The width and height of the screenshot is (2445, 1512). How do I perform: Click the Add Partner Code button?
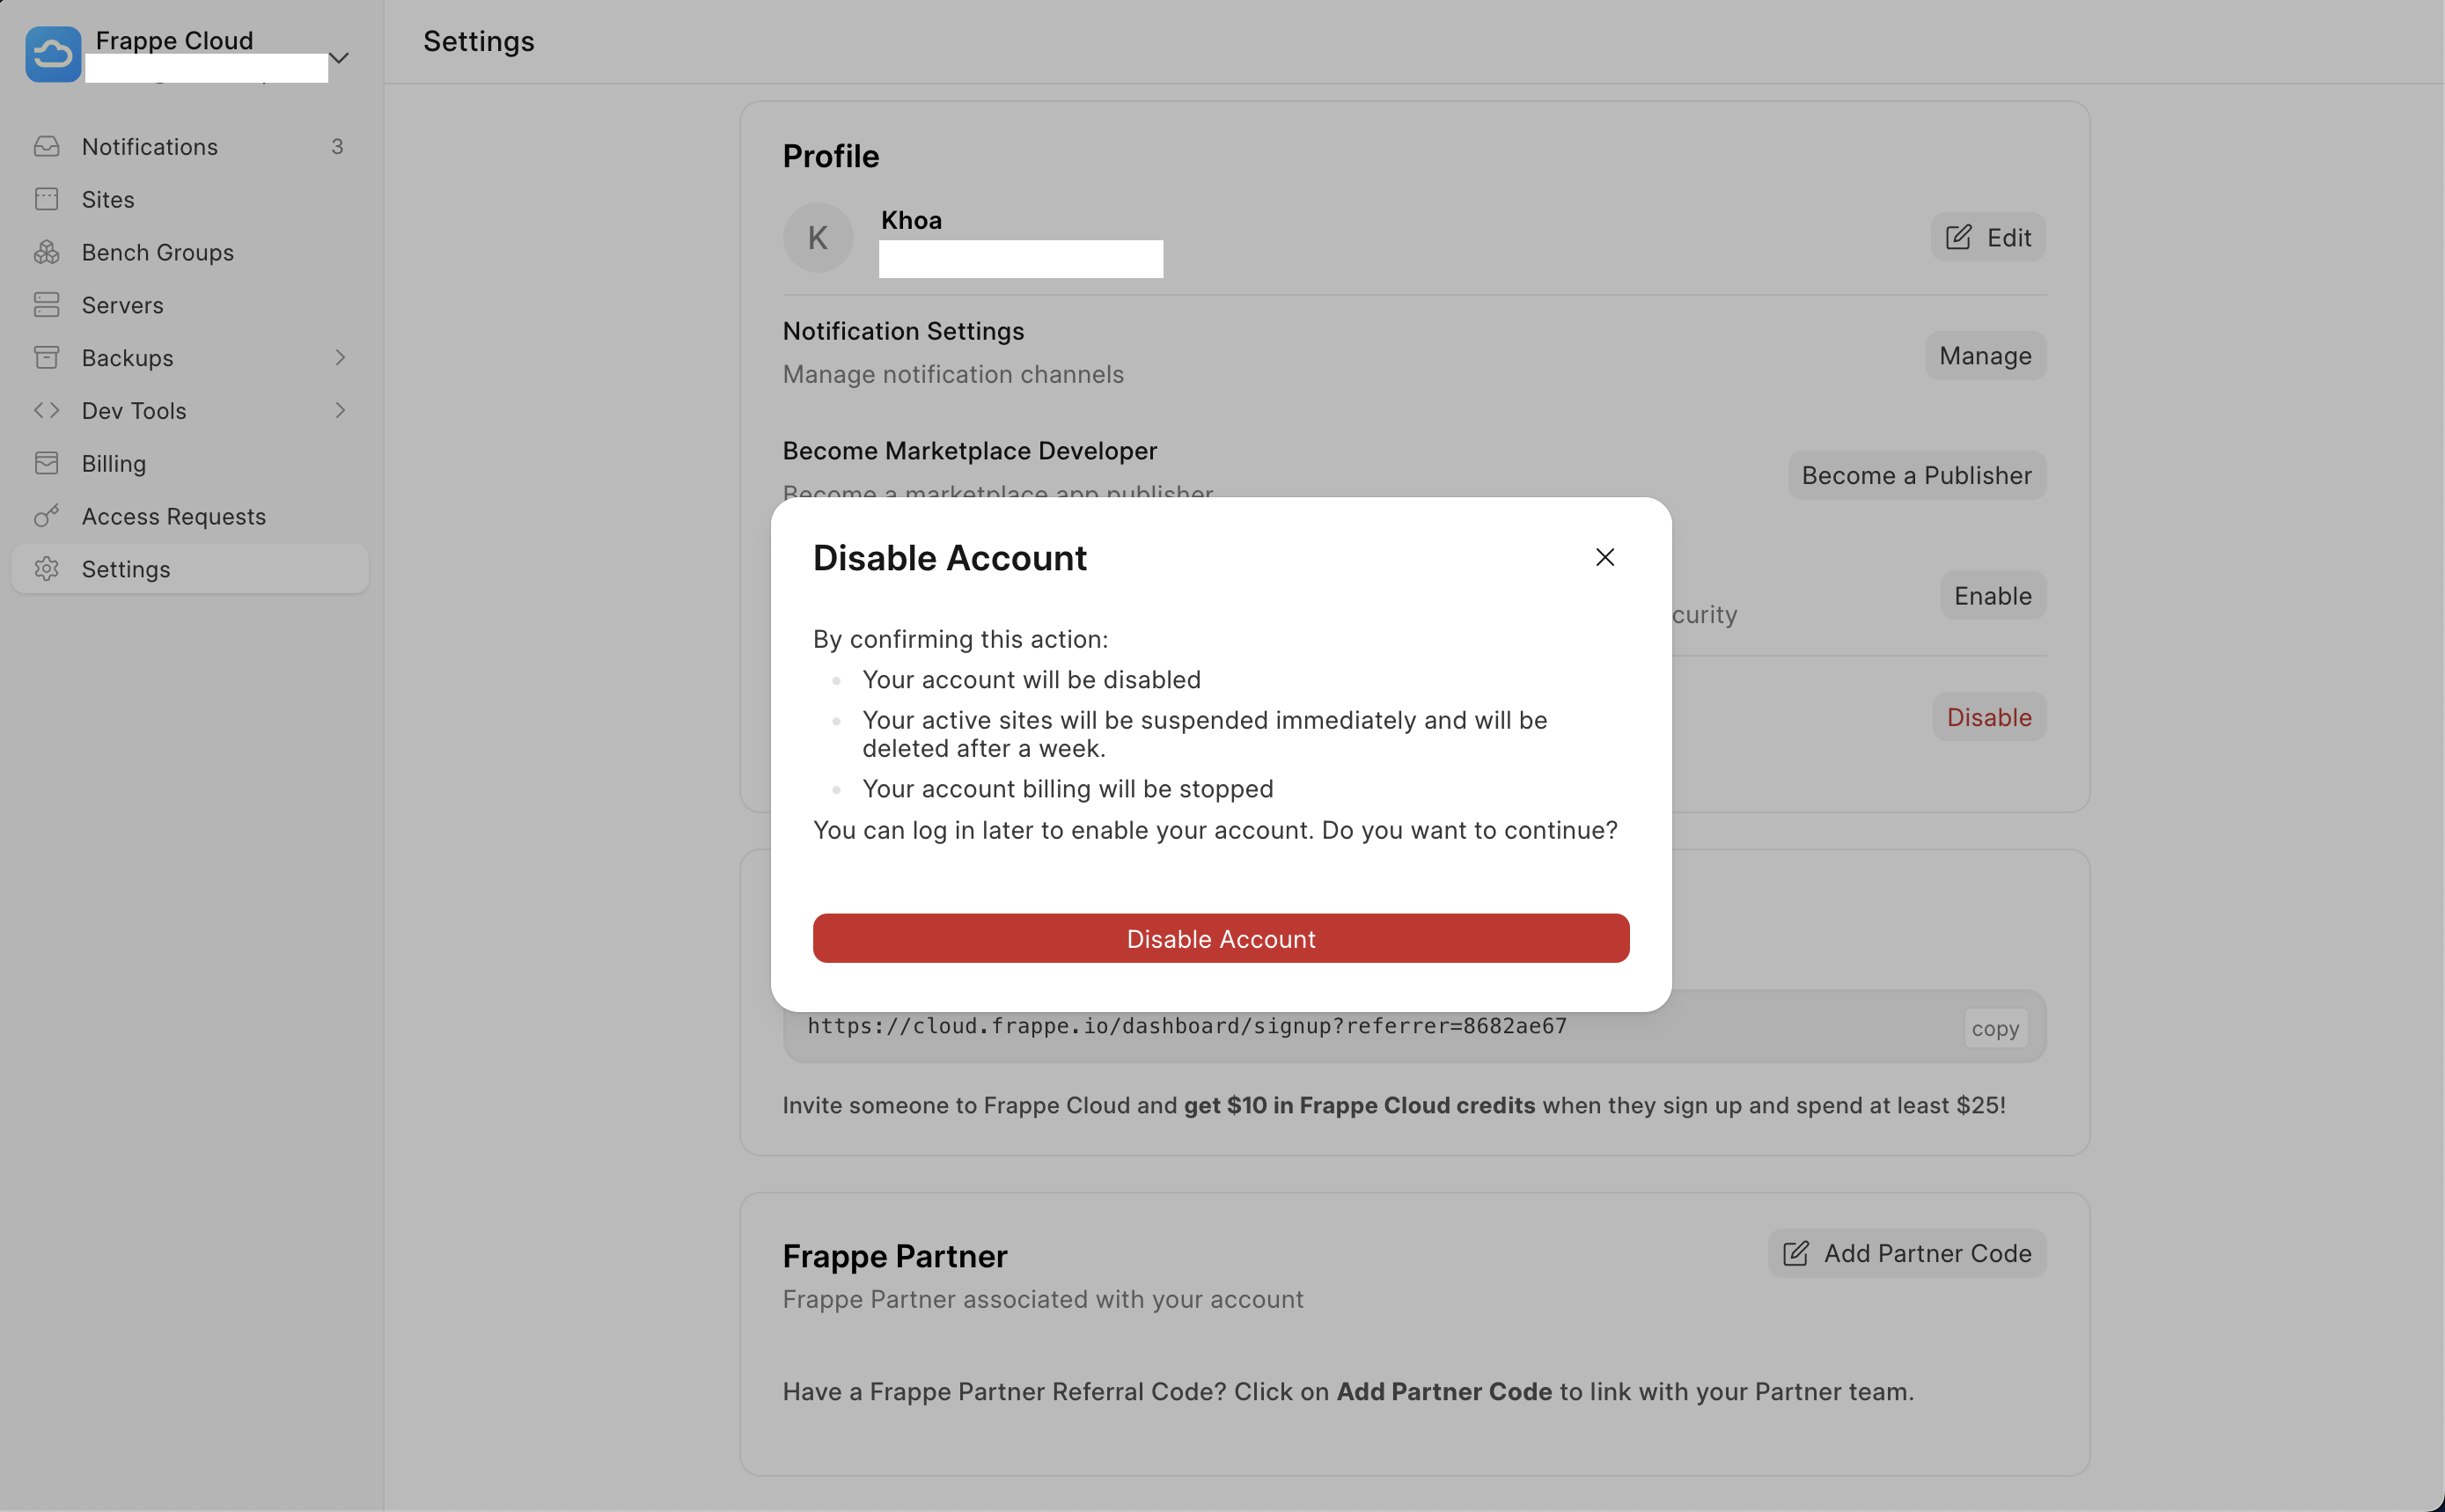click(x=1906, y=1253)
